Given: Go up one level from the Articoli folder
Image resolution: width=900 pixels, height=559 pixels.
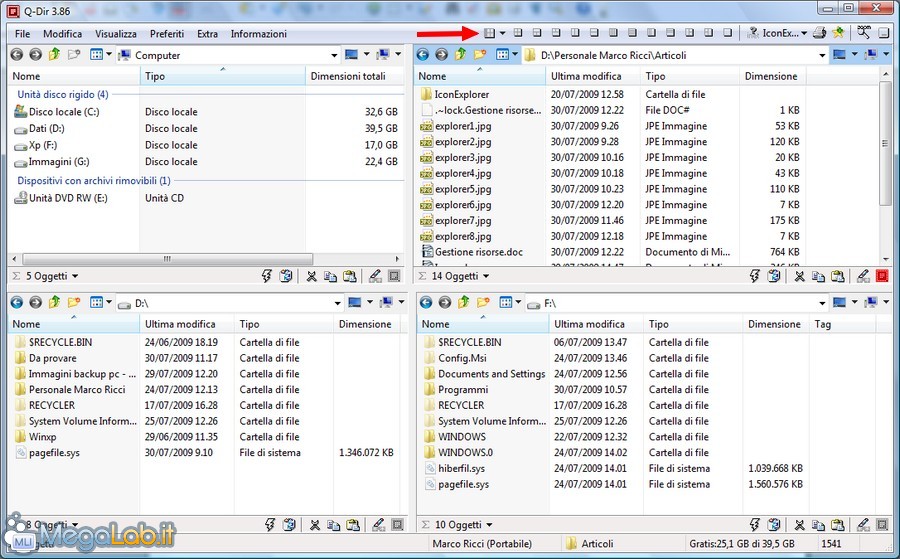Looking at the screenshot, I should point(460,55).
